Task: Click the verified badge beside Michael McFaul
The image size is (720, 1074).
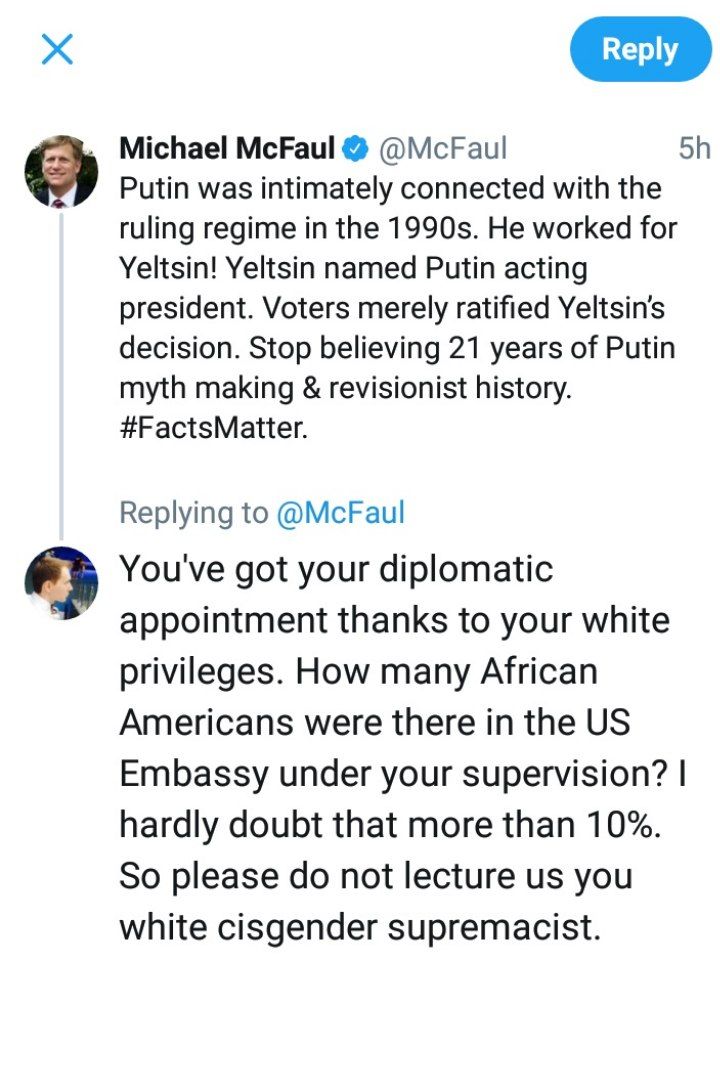Action: click(x=354, y=150)
